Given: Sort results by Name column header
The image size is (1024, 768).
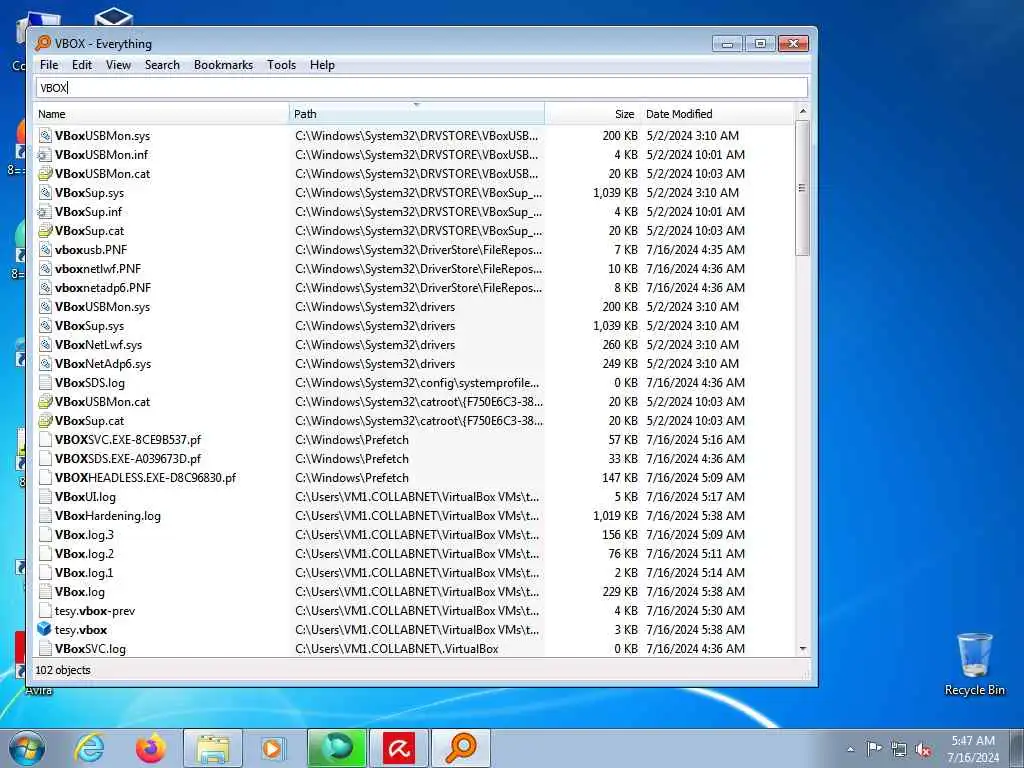Looking at the screenshot, I should pyautogui.click(x=161, y=114).
